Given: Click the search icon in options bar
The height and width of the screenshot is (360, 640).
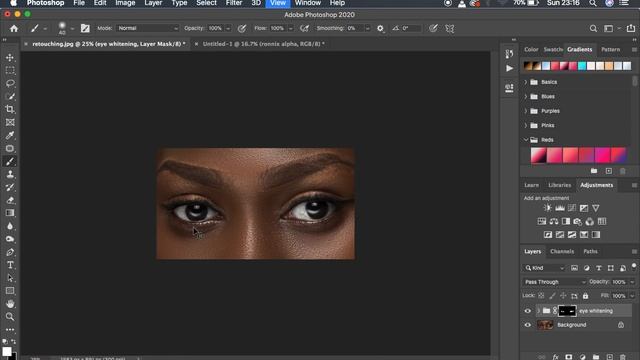Looking at the screenshot, I should (x=593, y=28).
